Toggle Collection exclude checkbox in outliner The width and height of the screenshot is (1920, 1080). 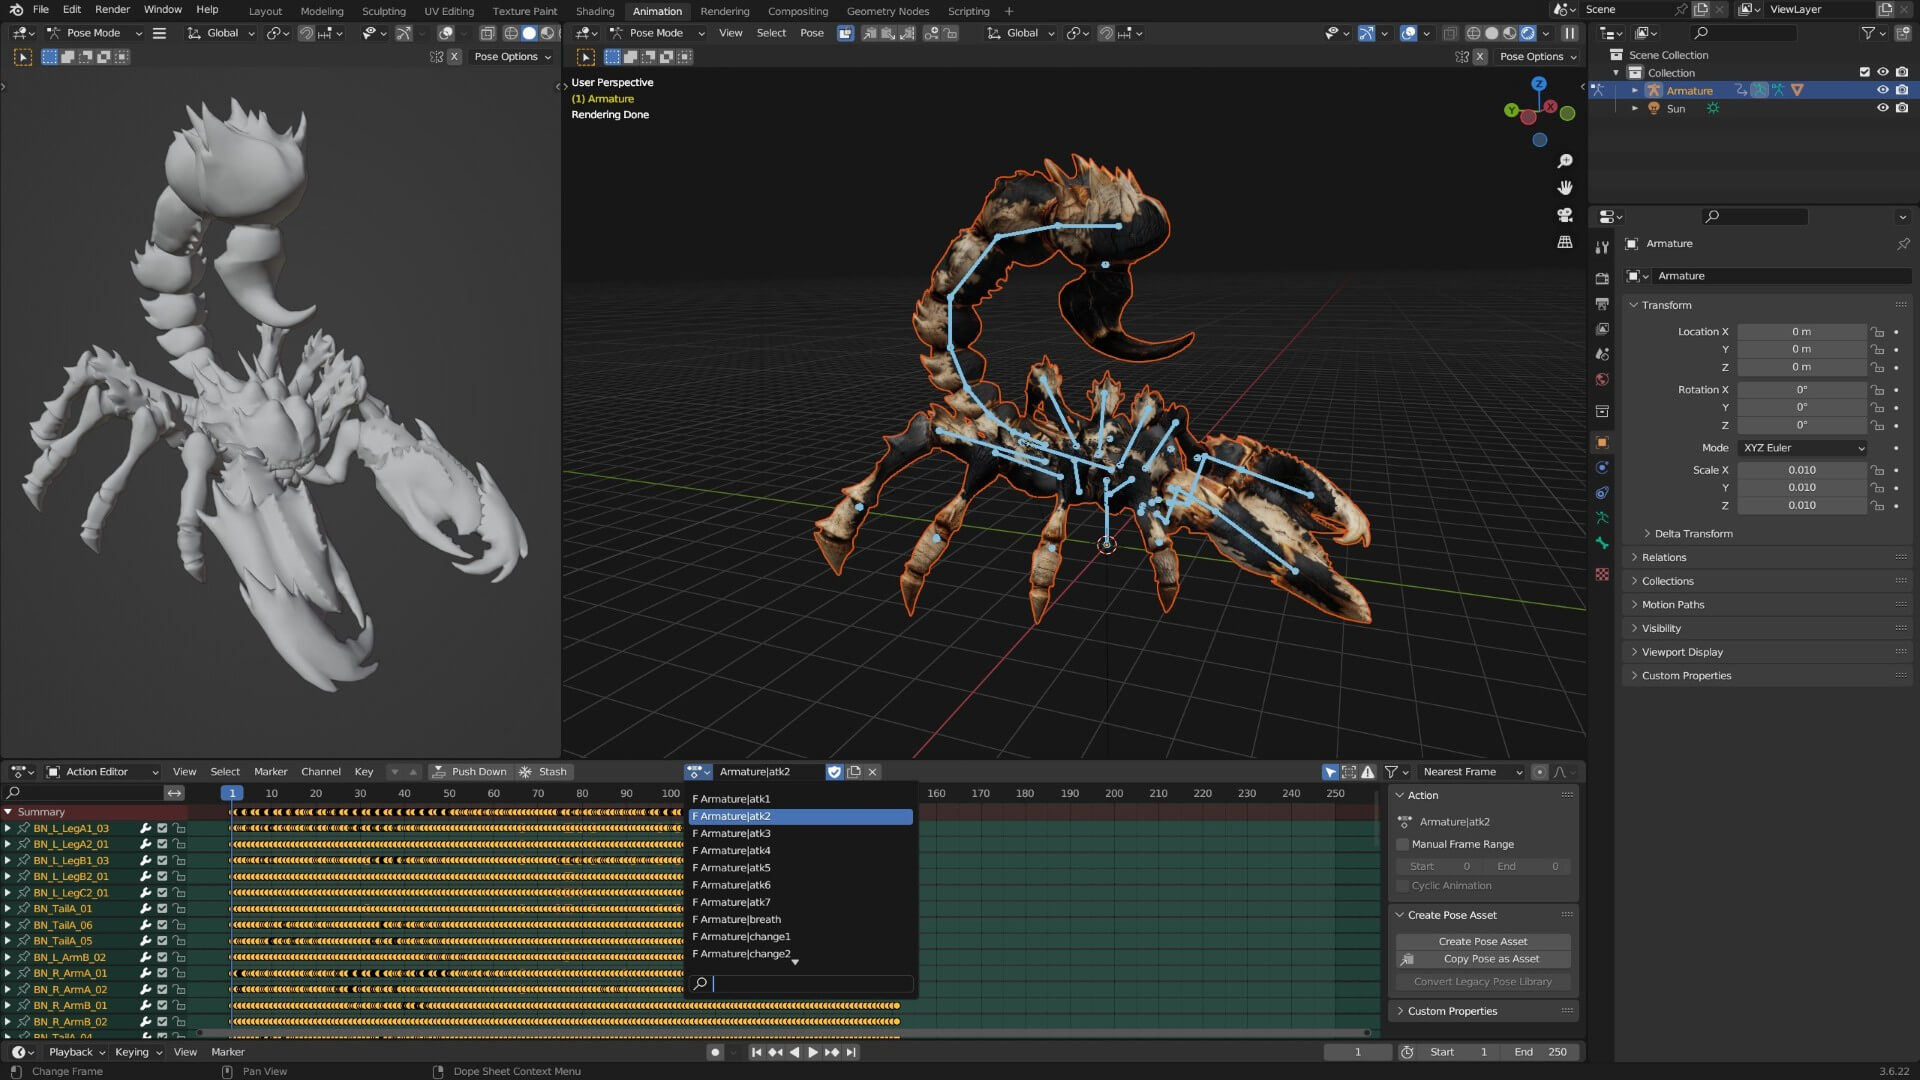coord(1864,72)
